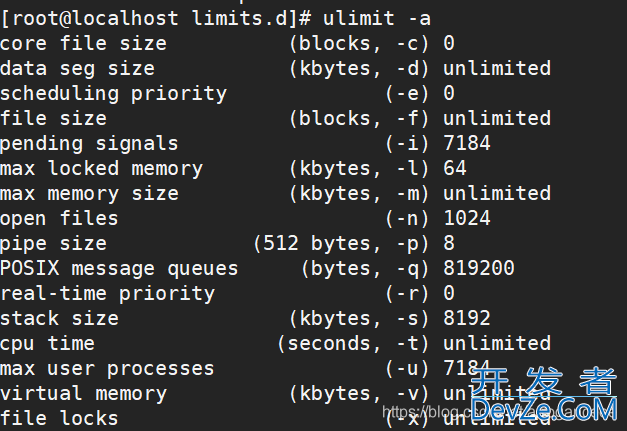Click the (seconds, -t) option for cpu time
This screenshot has width=627, height=431.
(354, 343)
